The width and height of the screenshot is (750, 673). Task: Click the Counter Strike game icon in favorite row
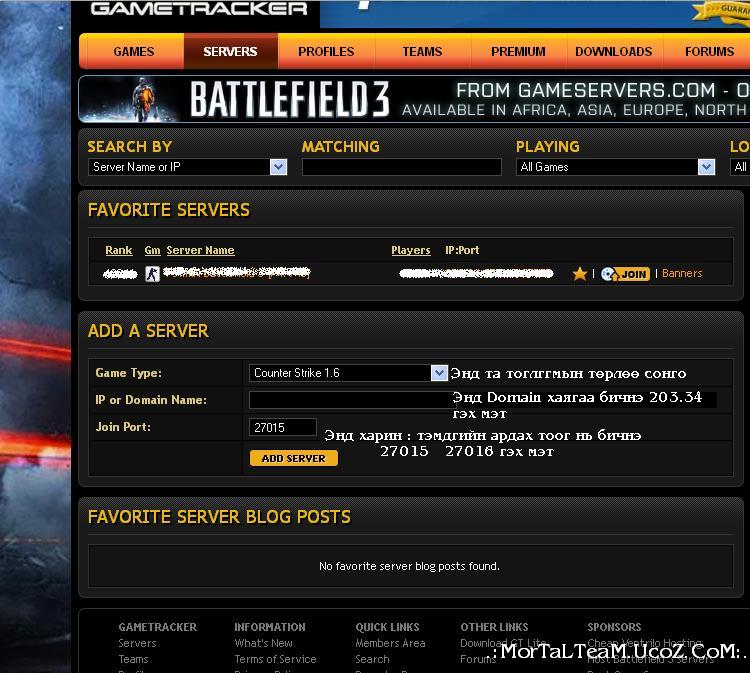(x=152, y=274)
